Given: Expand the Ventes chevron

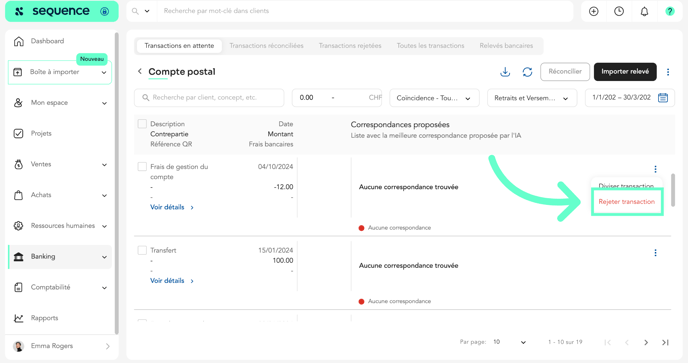Looking at the screenshot, I should tap(104, 165).
